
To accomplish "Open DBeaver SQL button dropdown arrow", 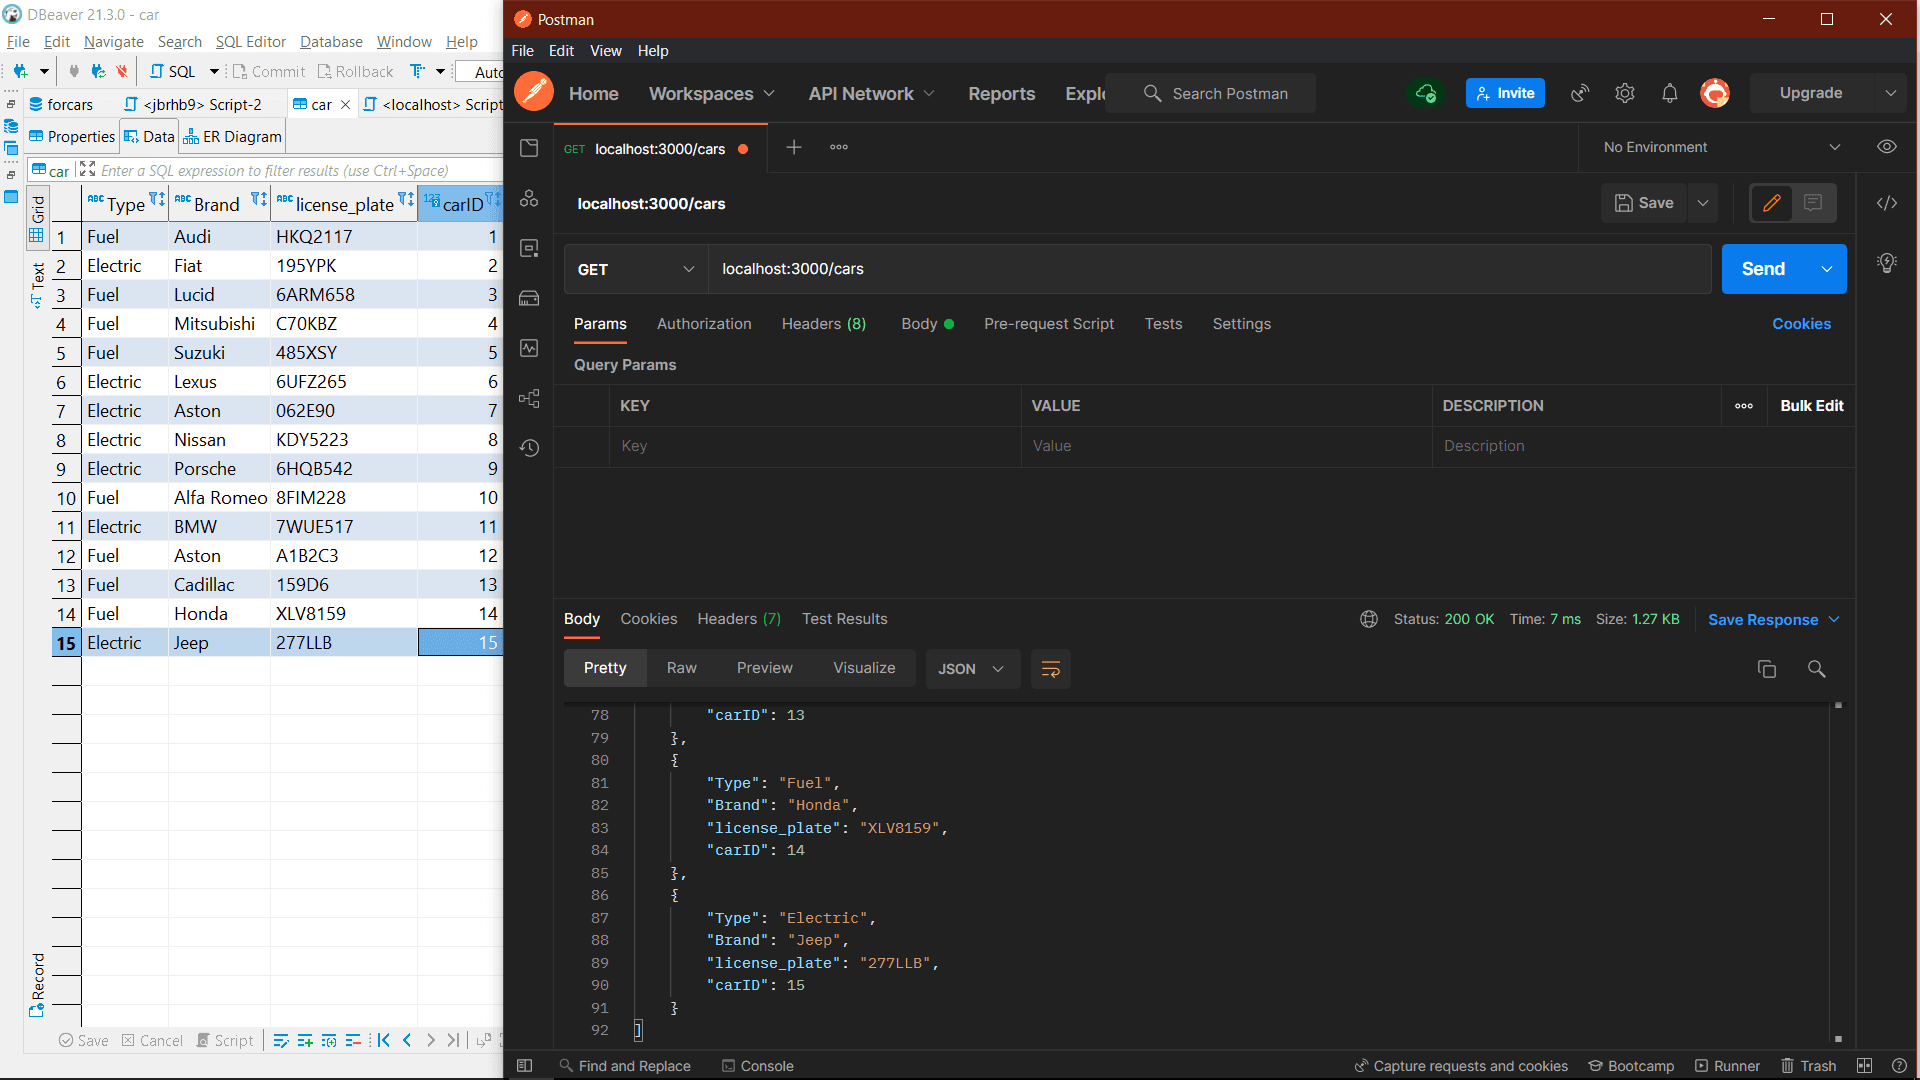I will pos(214,71).
